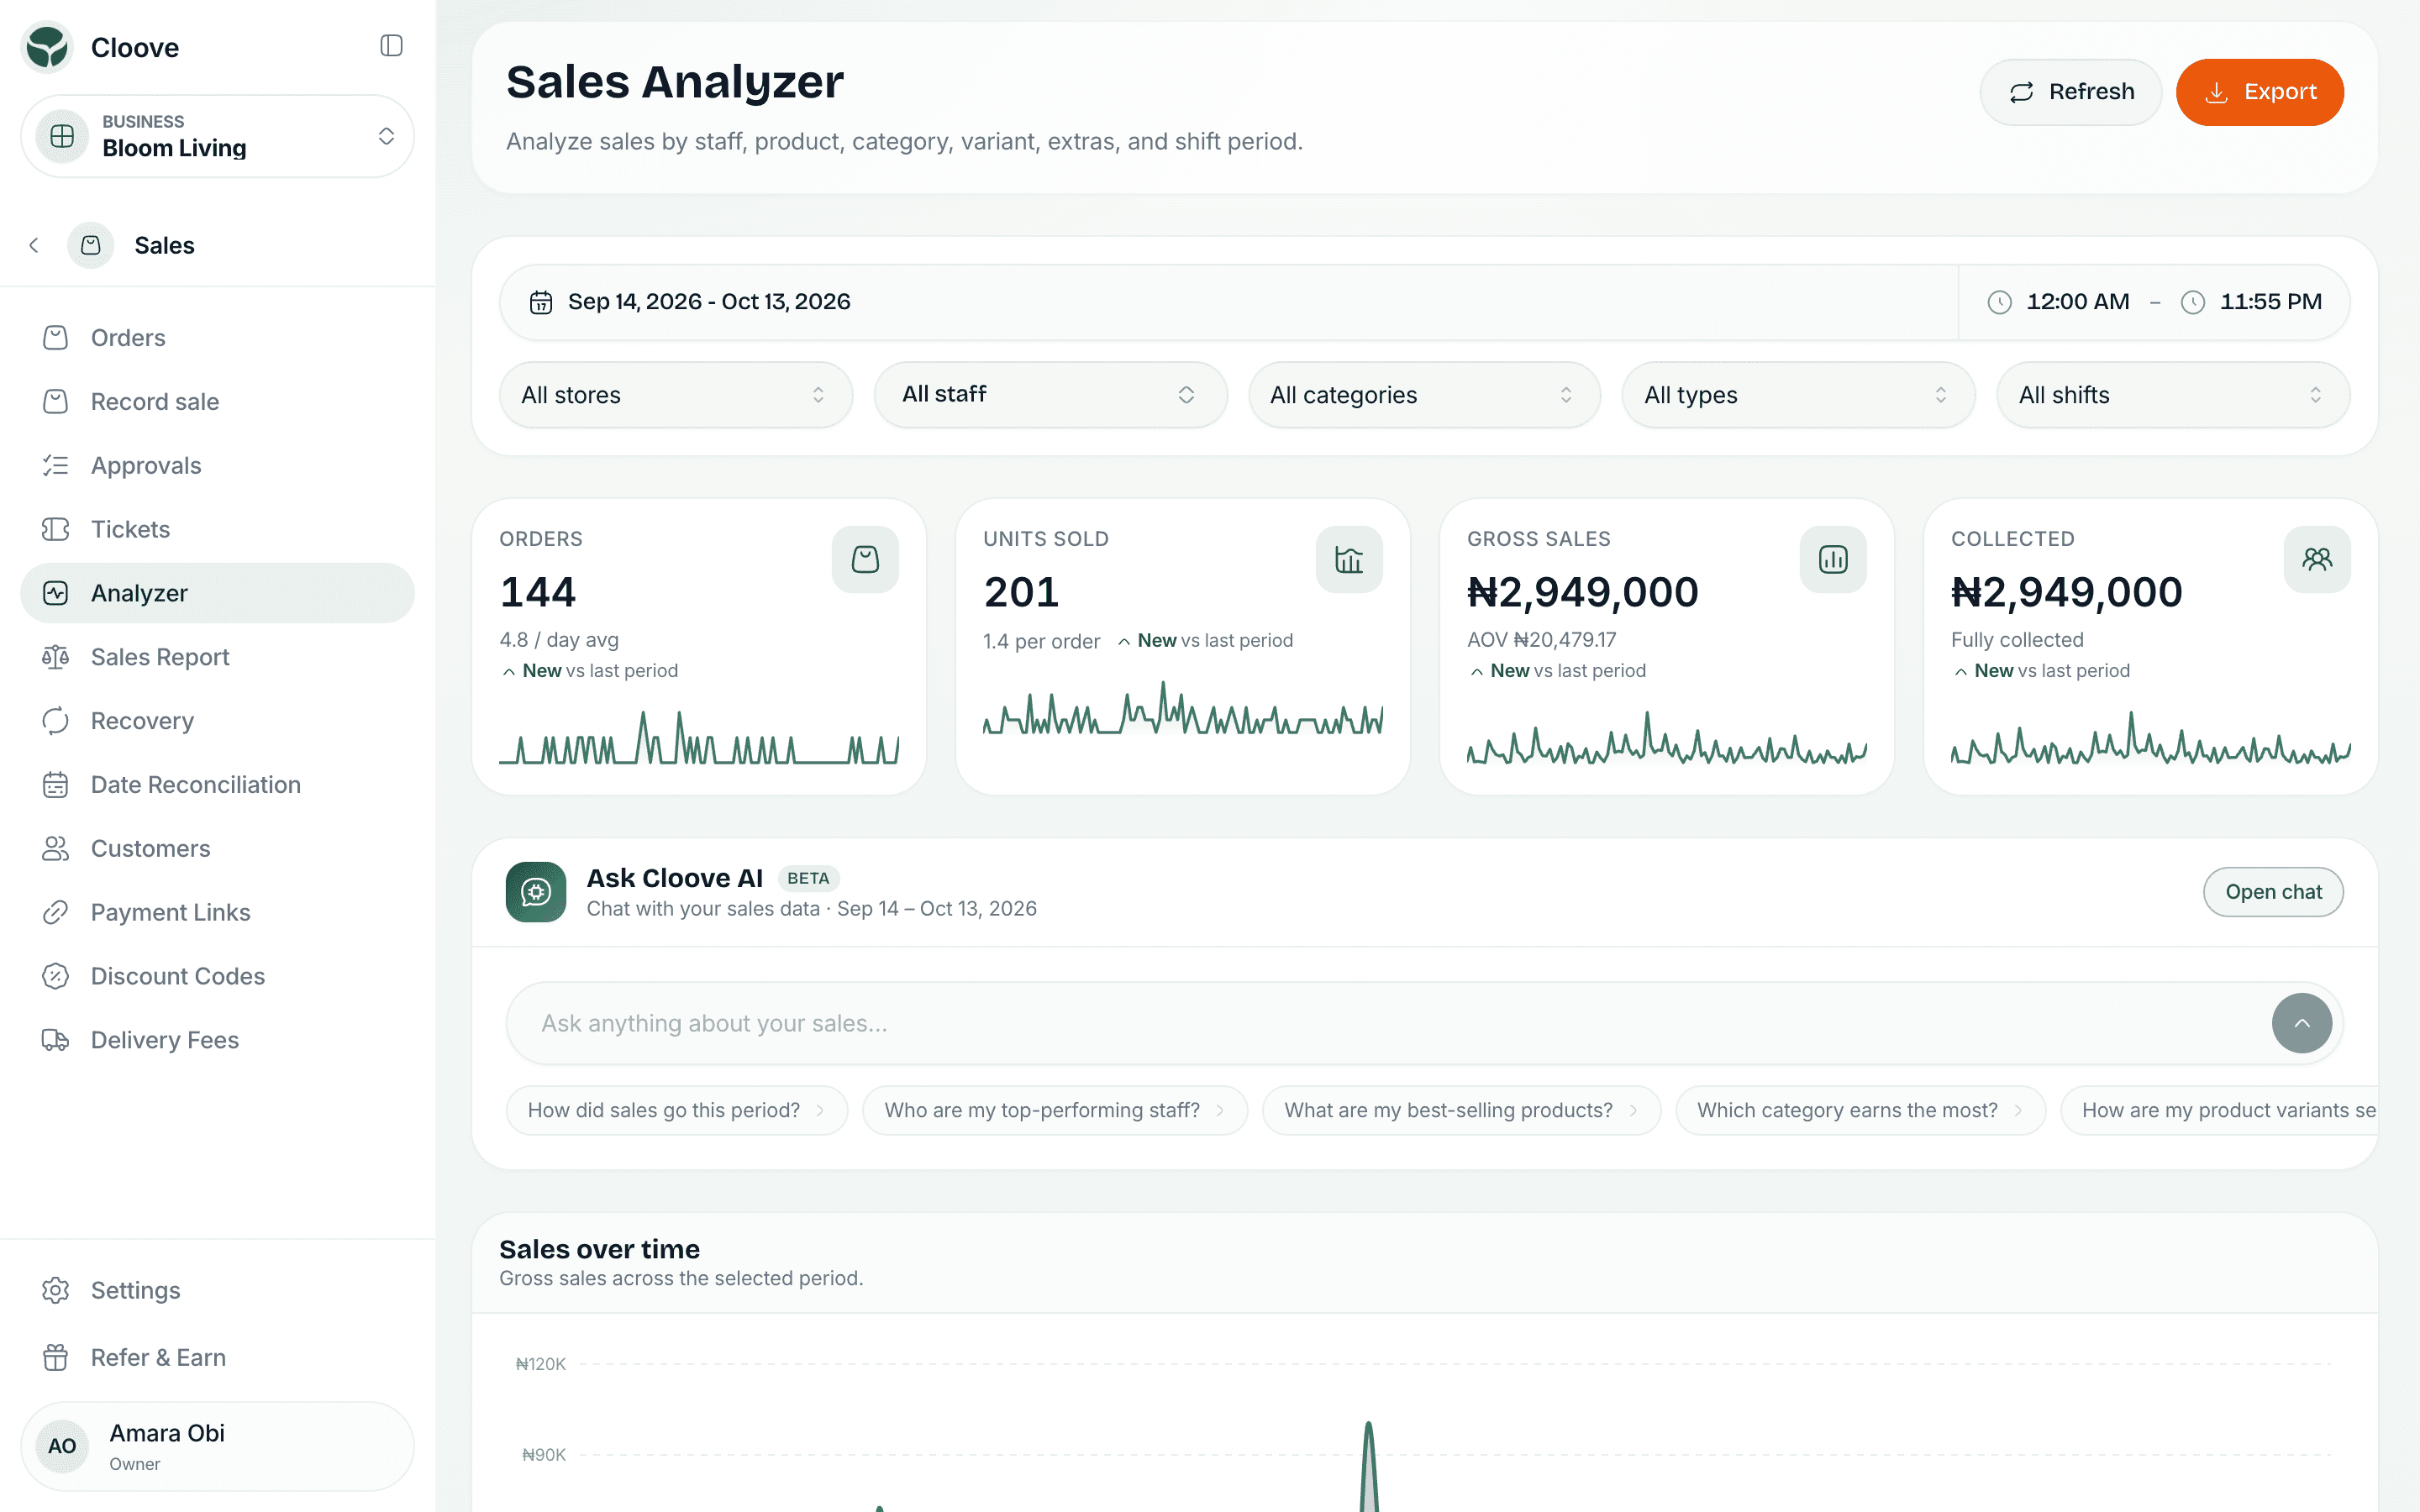The width and height of the screenshot is (2420, 1512).
Task: Select "Who are my top-performing staff?" suggestion
Action: (x=1054, y=1110)
